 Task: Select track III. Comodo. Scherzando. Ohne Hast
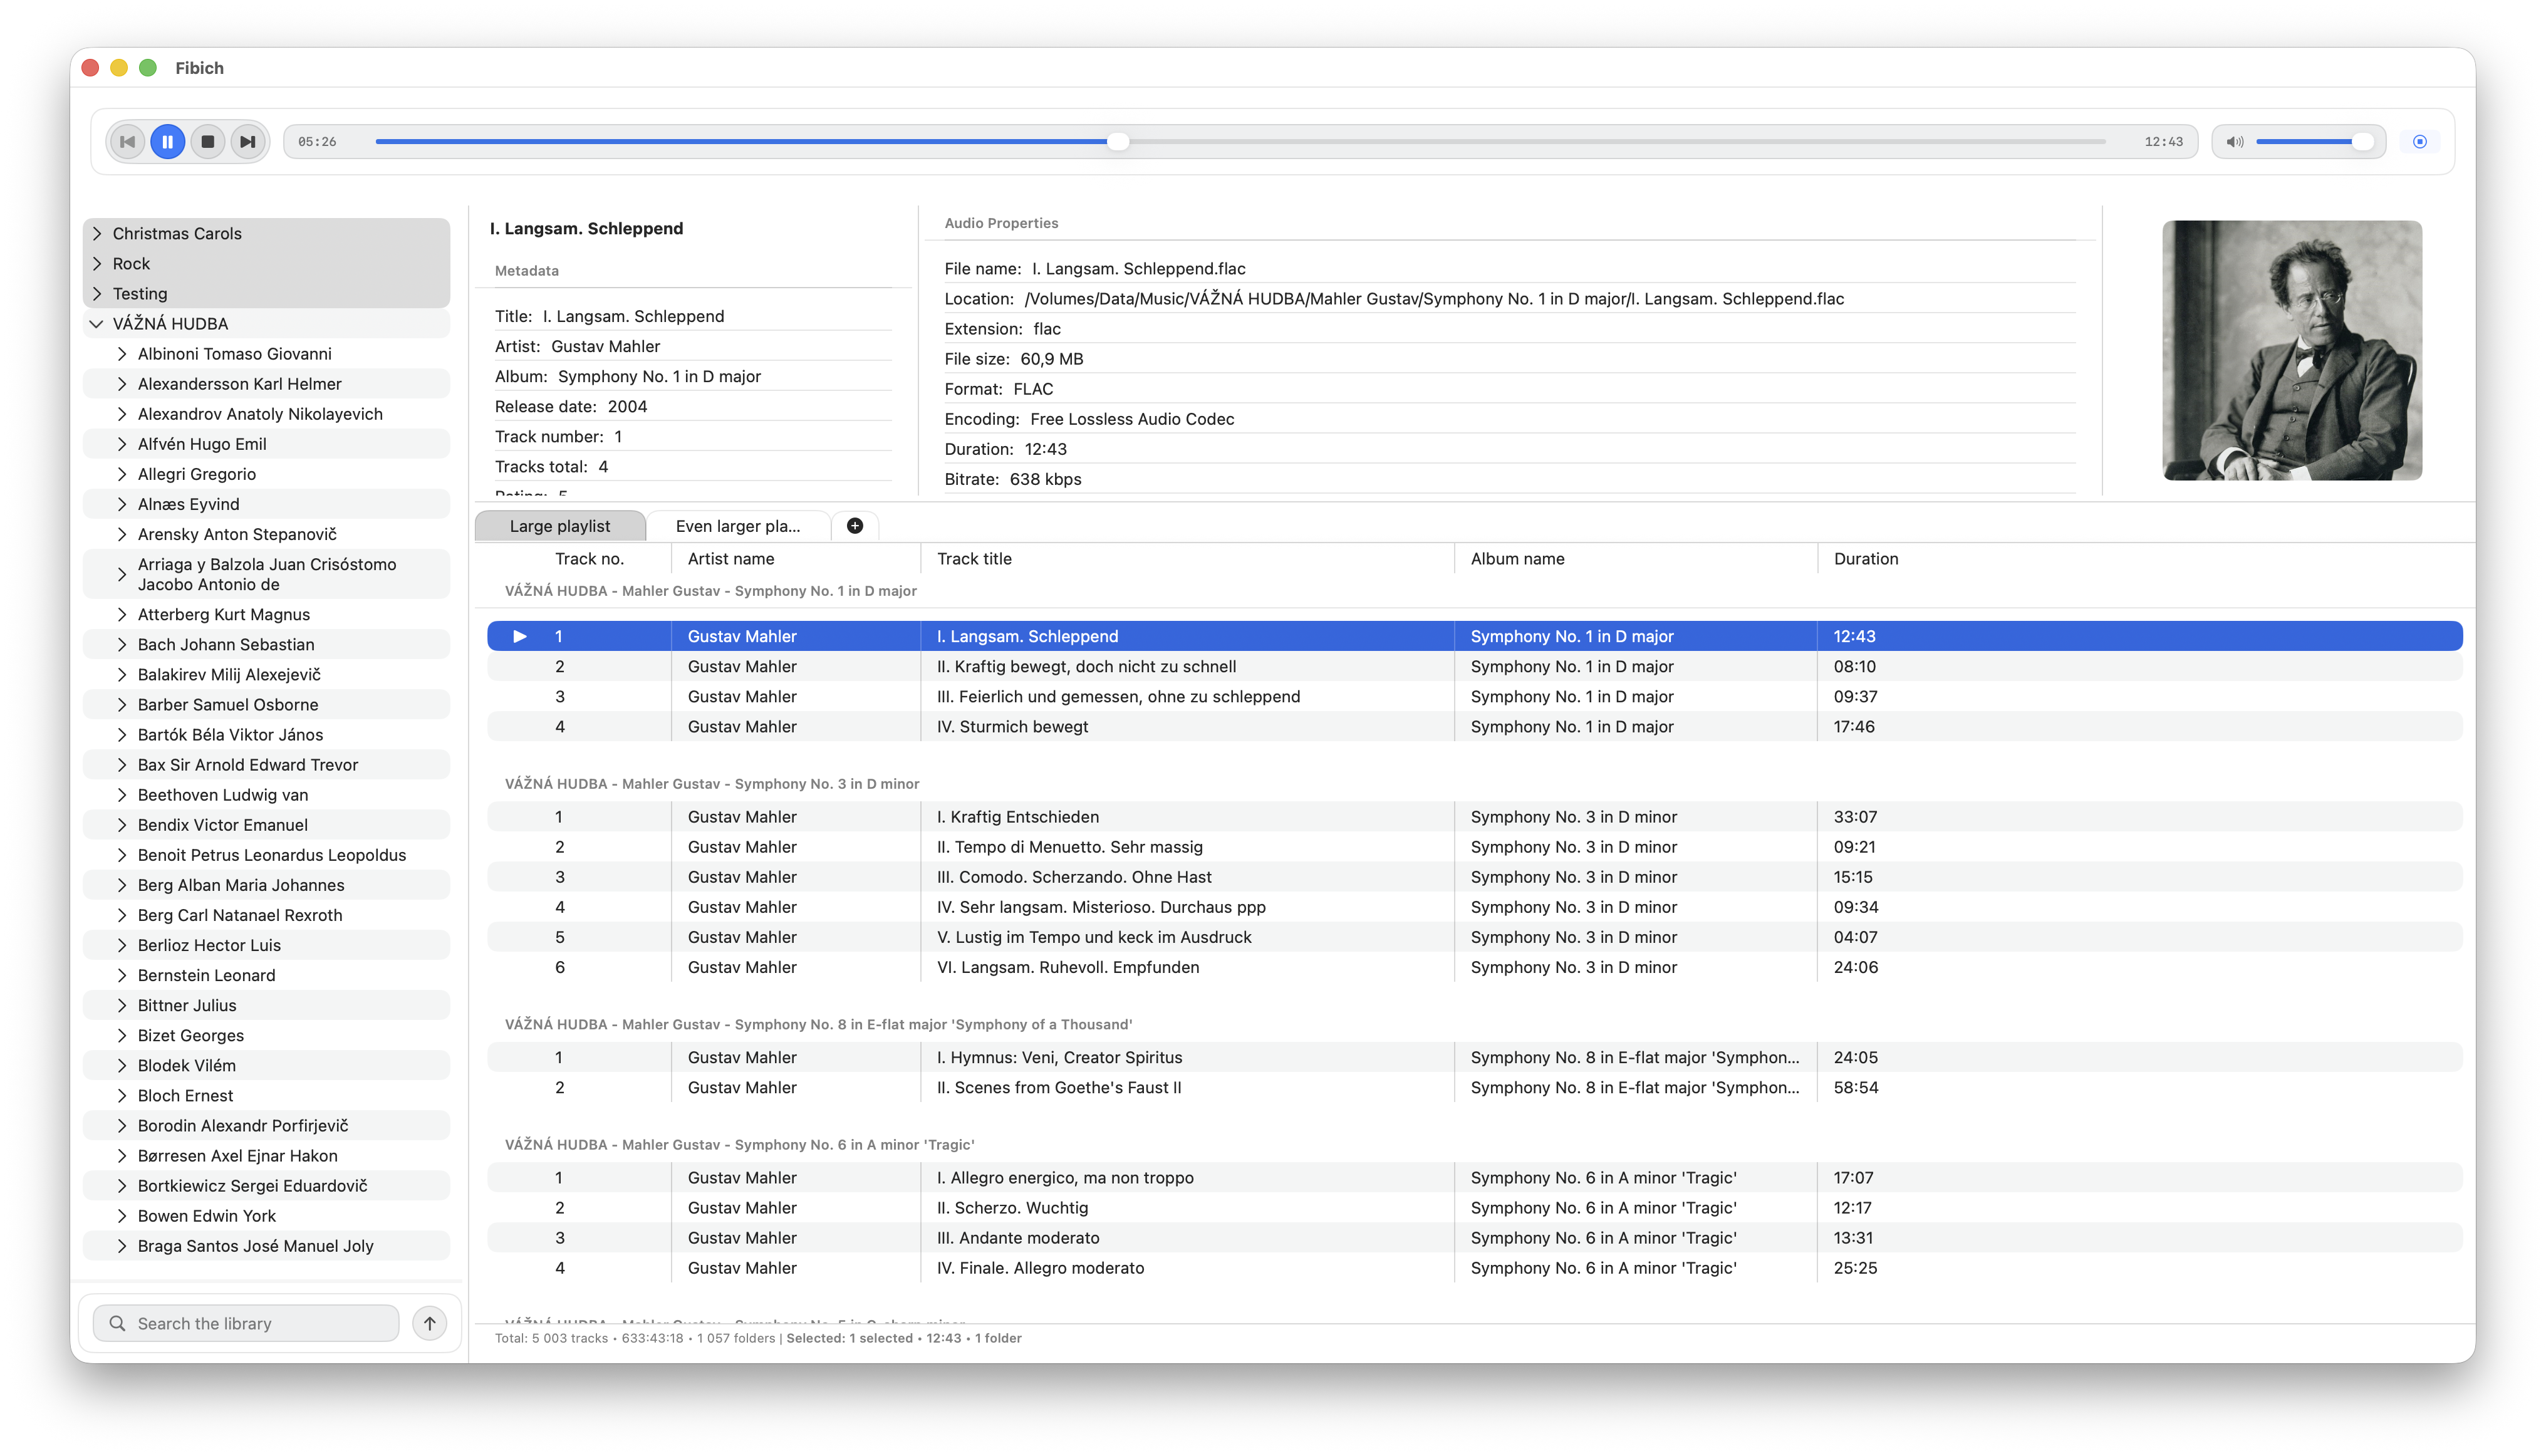tap(1474, 876)
